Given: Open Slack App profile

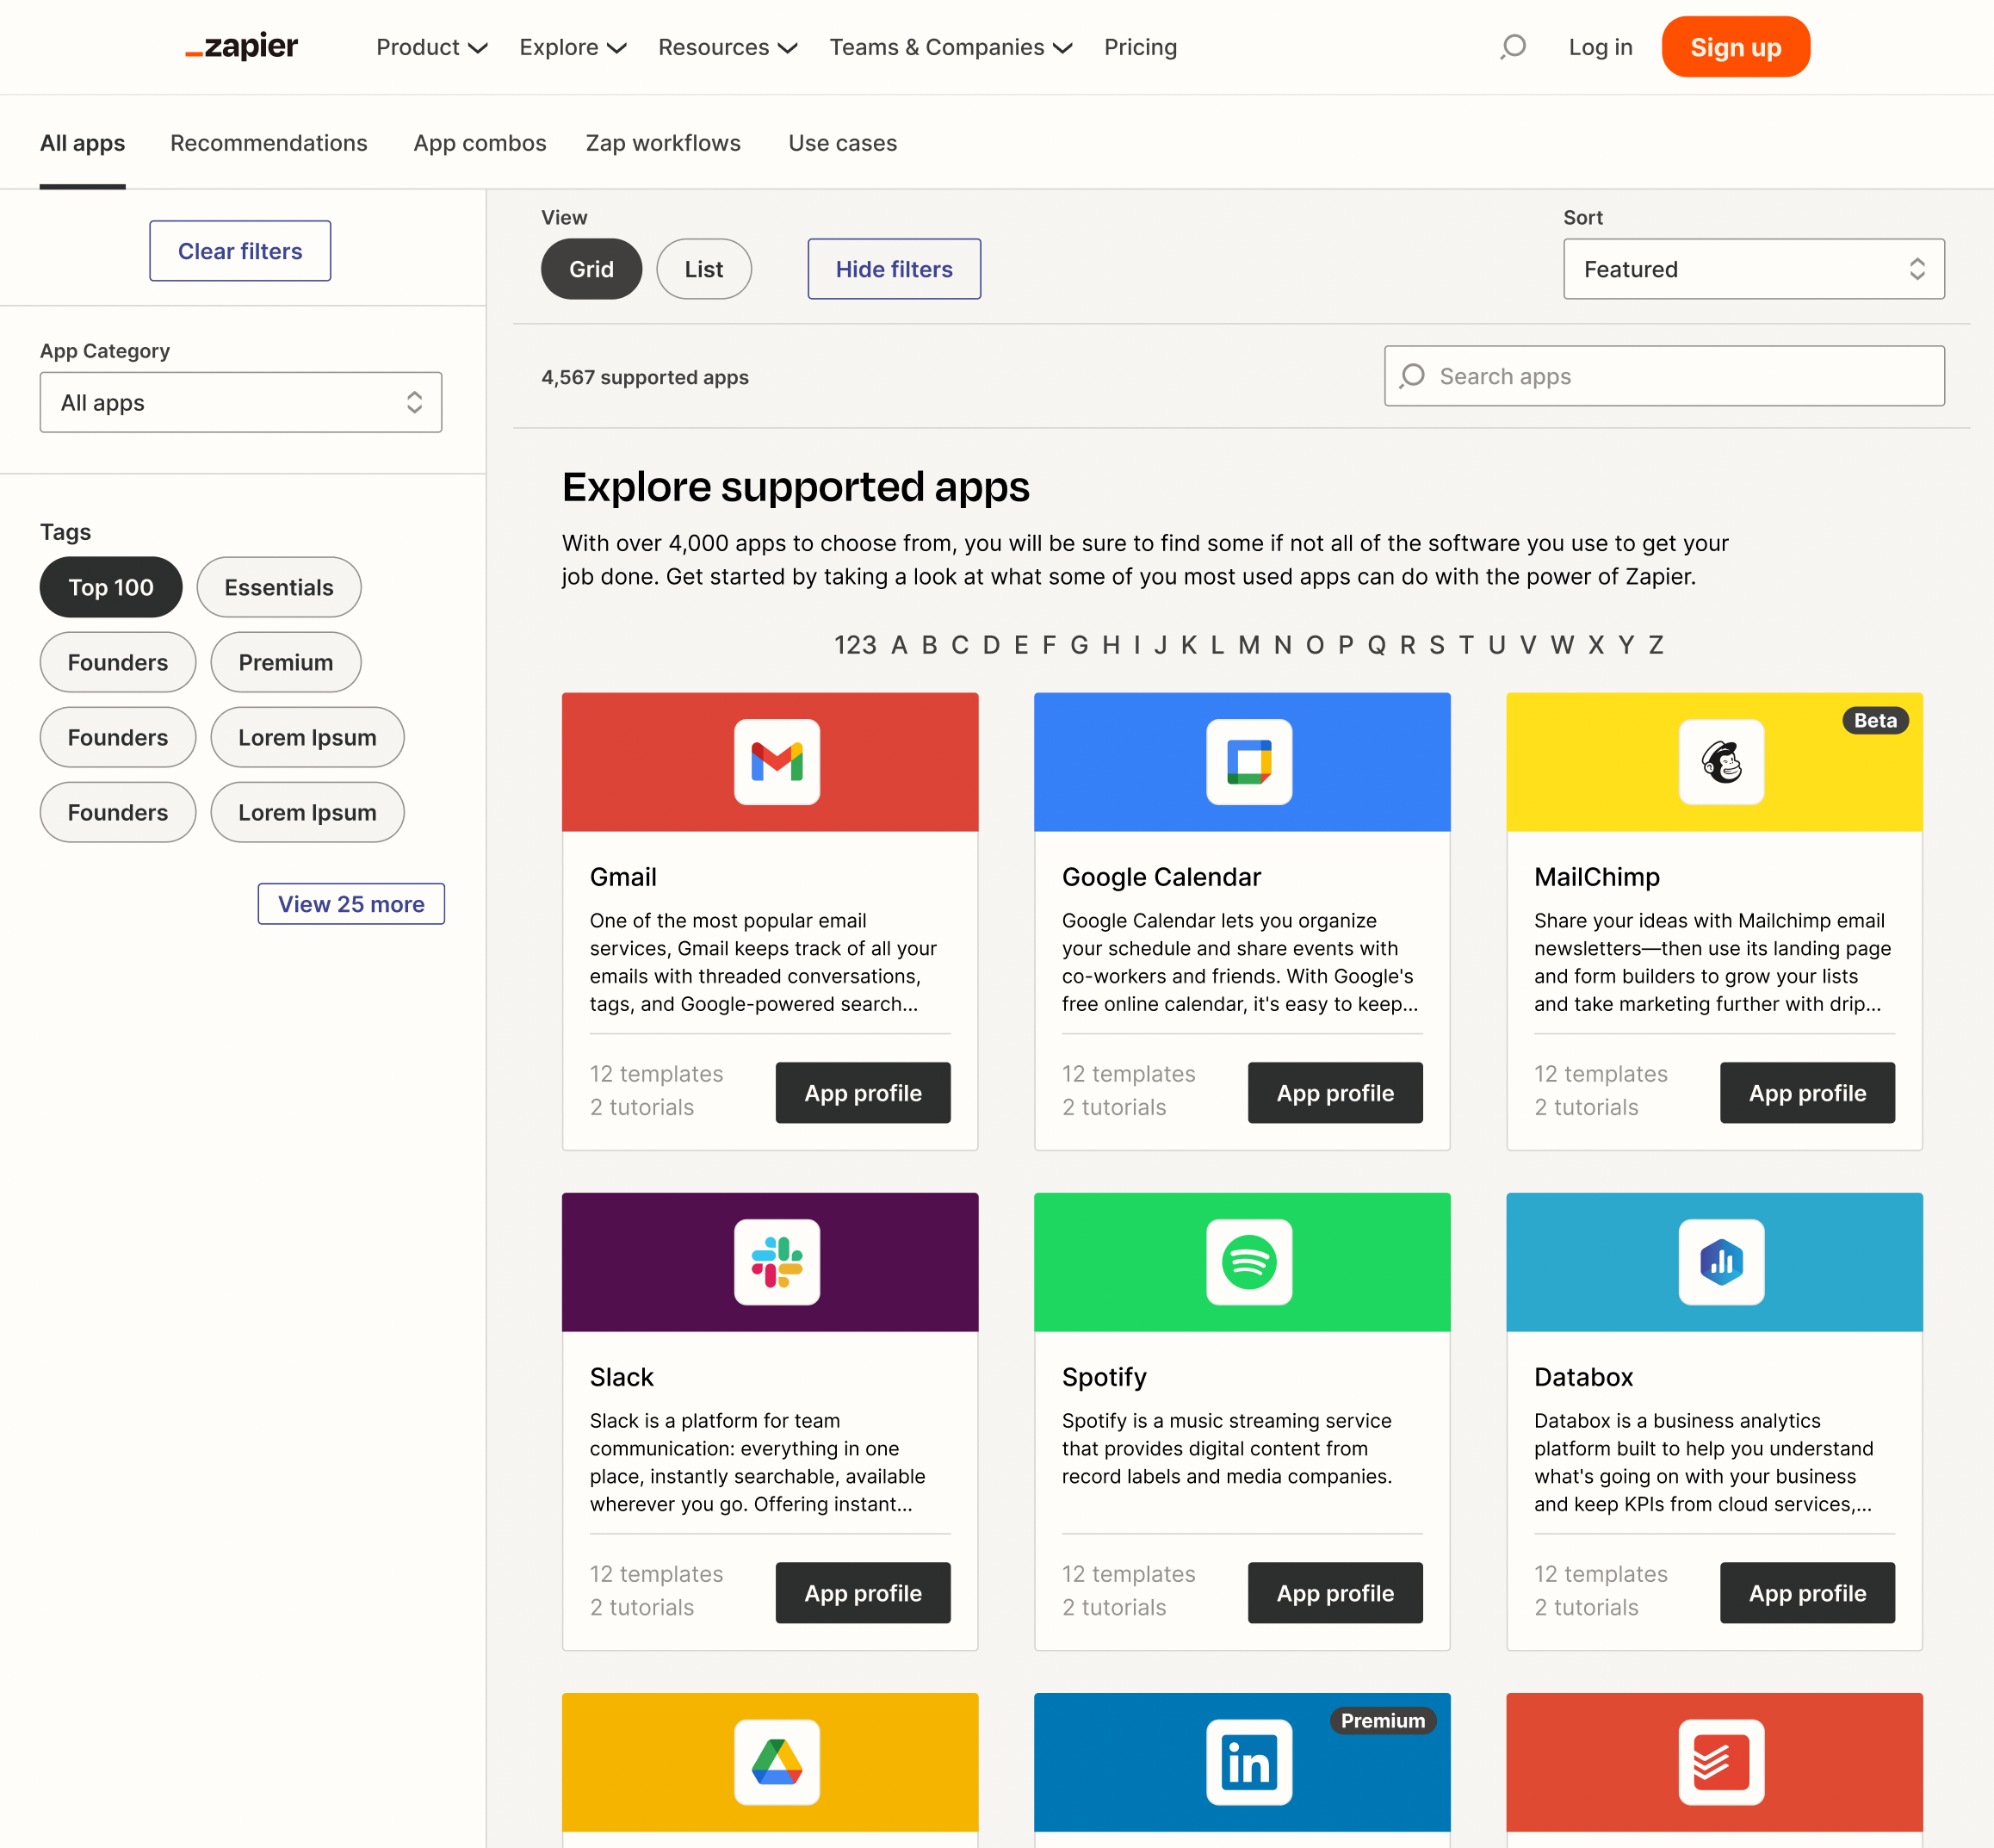Looking at the screenshot, I should click(863, 1593).
